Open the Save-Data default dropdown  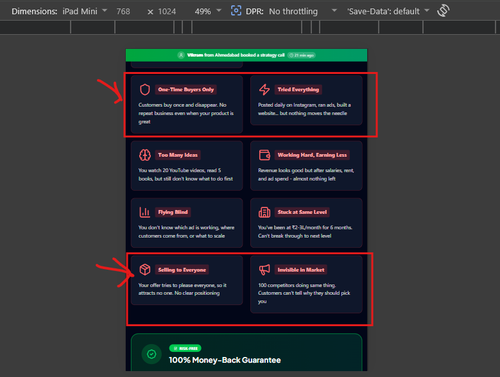388,11
